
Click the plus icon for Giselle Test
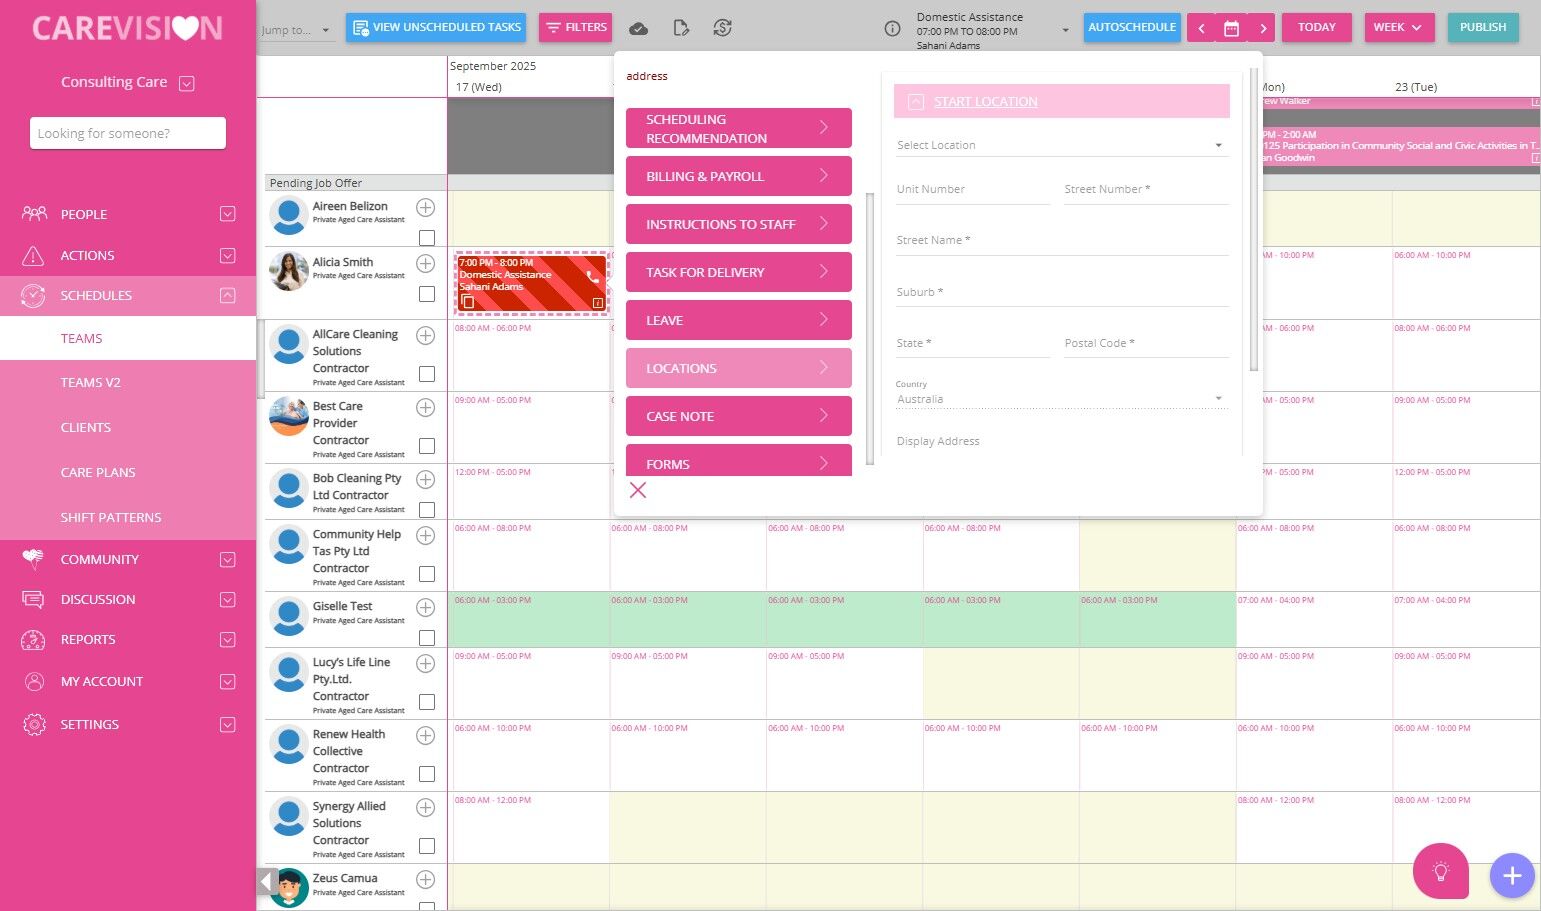[426, 607]
